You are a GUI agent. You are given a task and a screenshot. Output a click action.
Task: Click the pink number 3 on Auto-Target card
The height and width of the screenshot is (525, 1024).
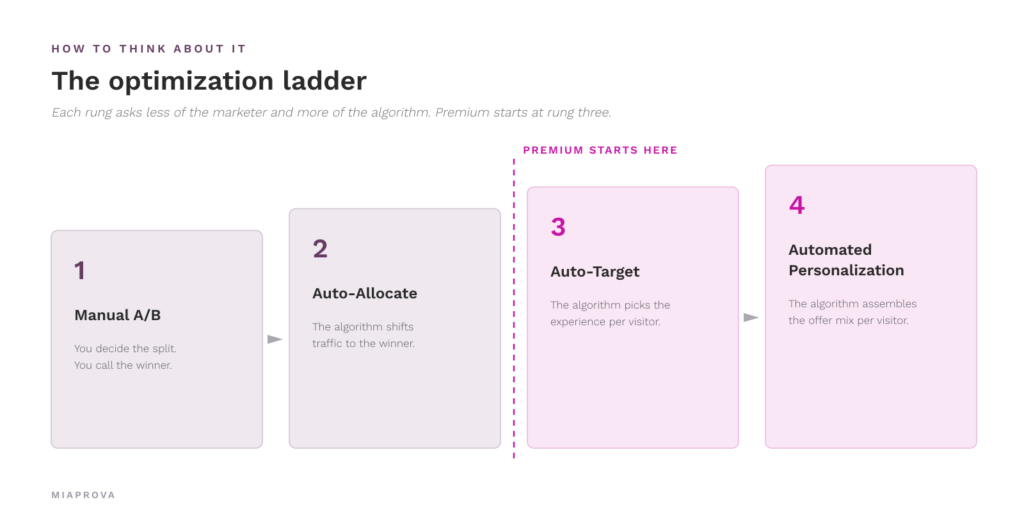[558, 227]
